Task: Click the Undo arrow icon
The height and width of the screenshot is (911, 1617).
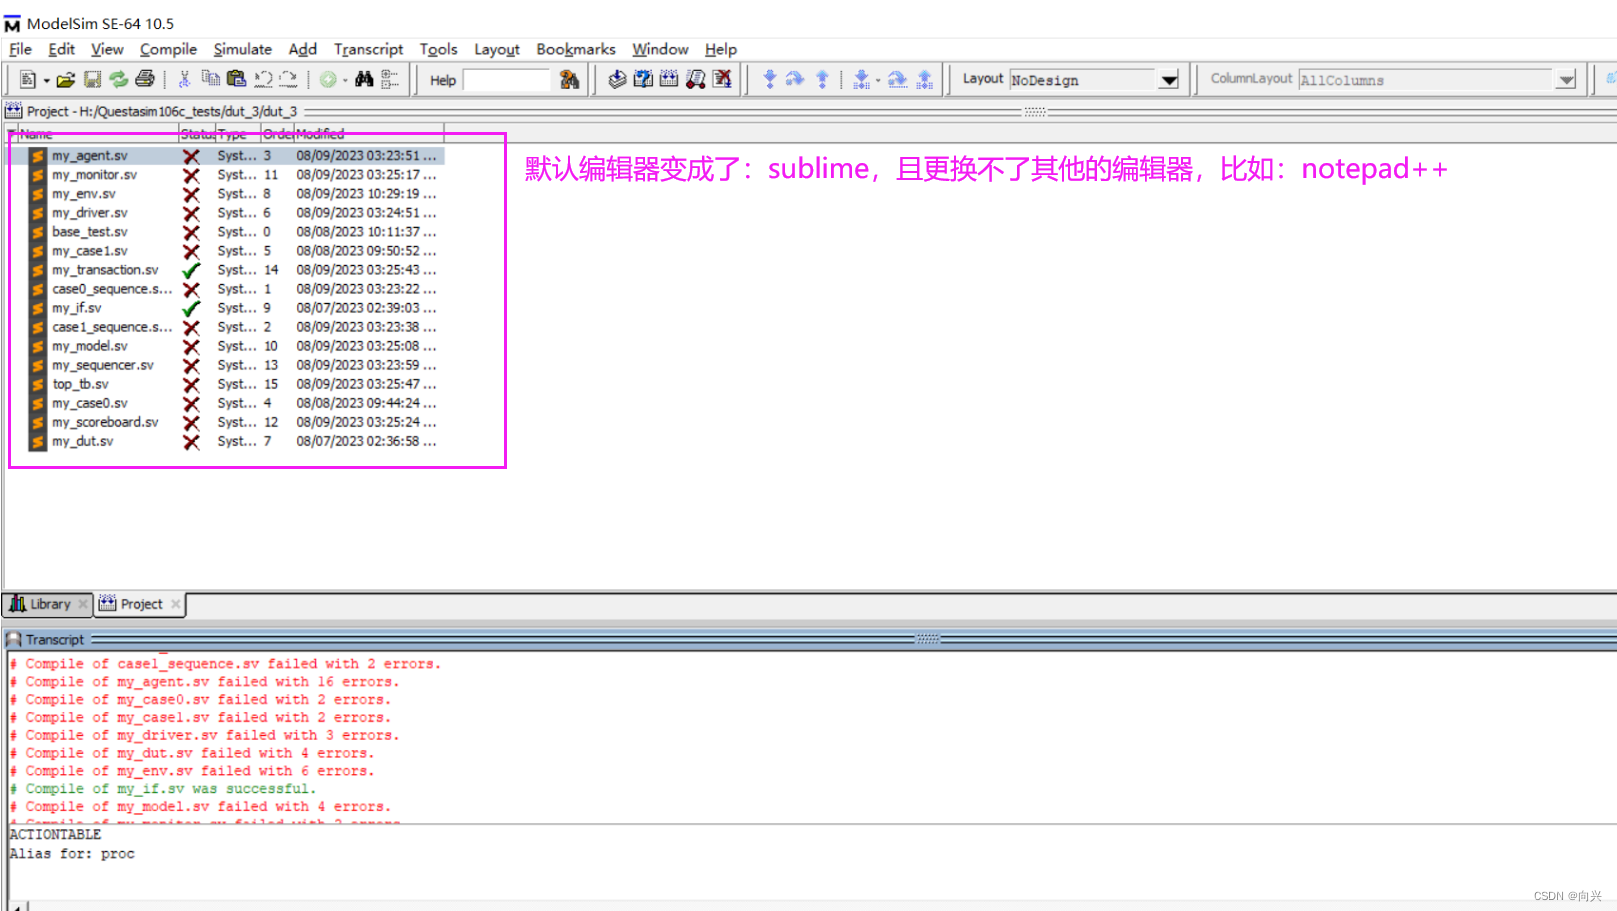Action: click(263, 79)
